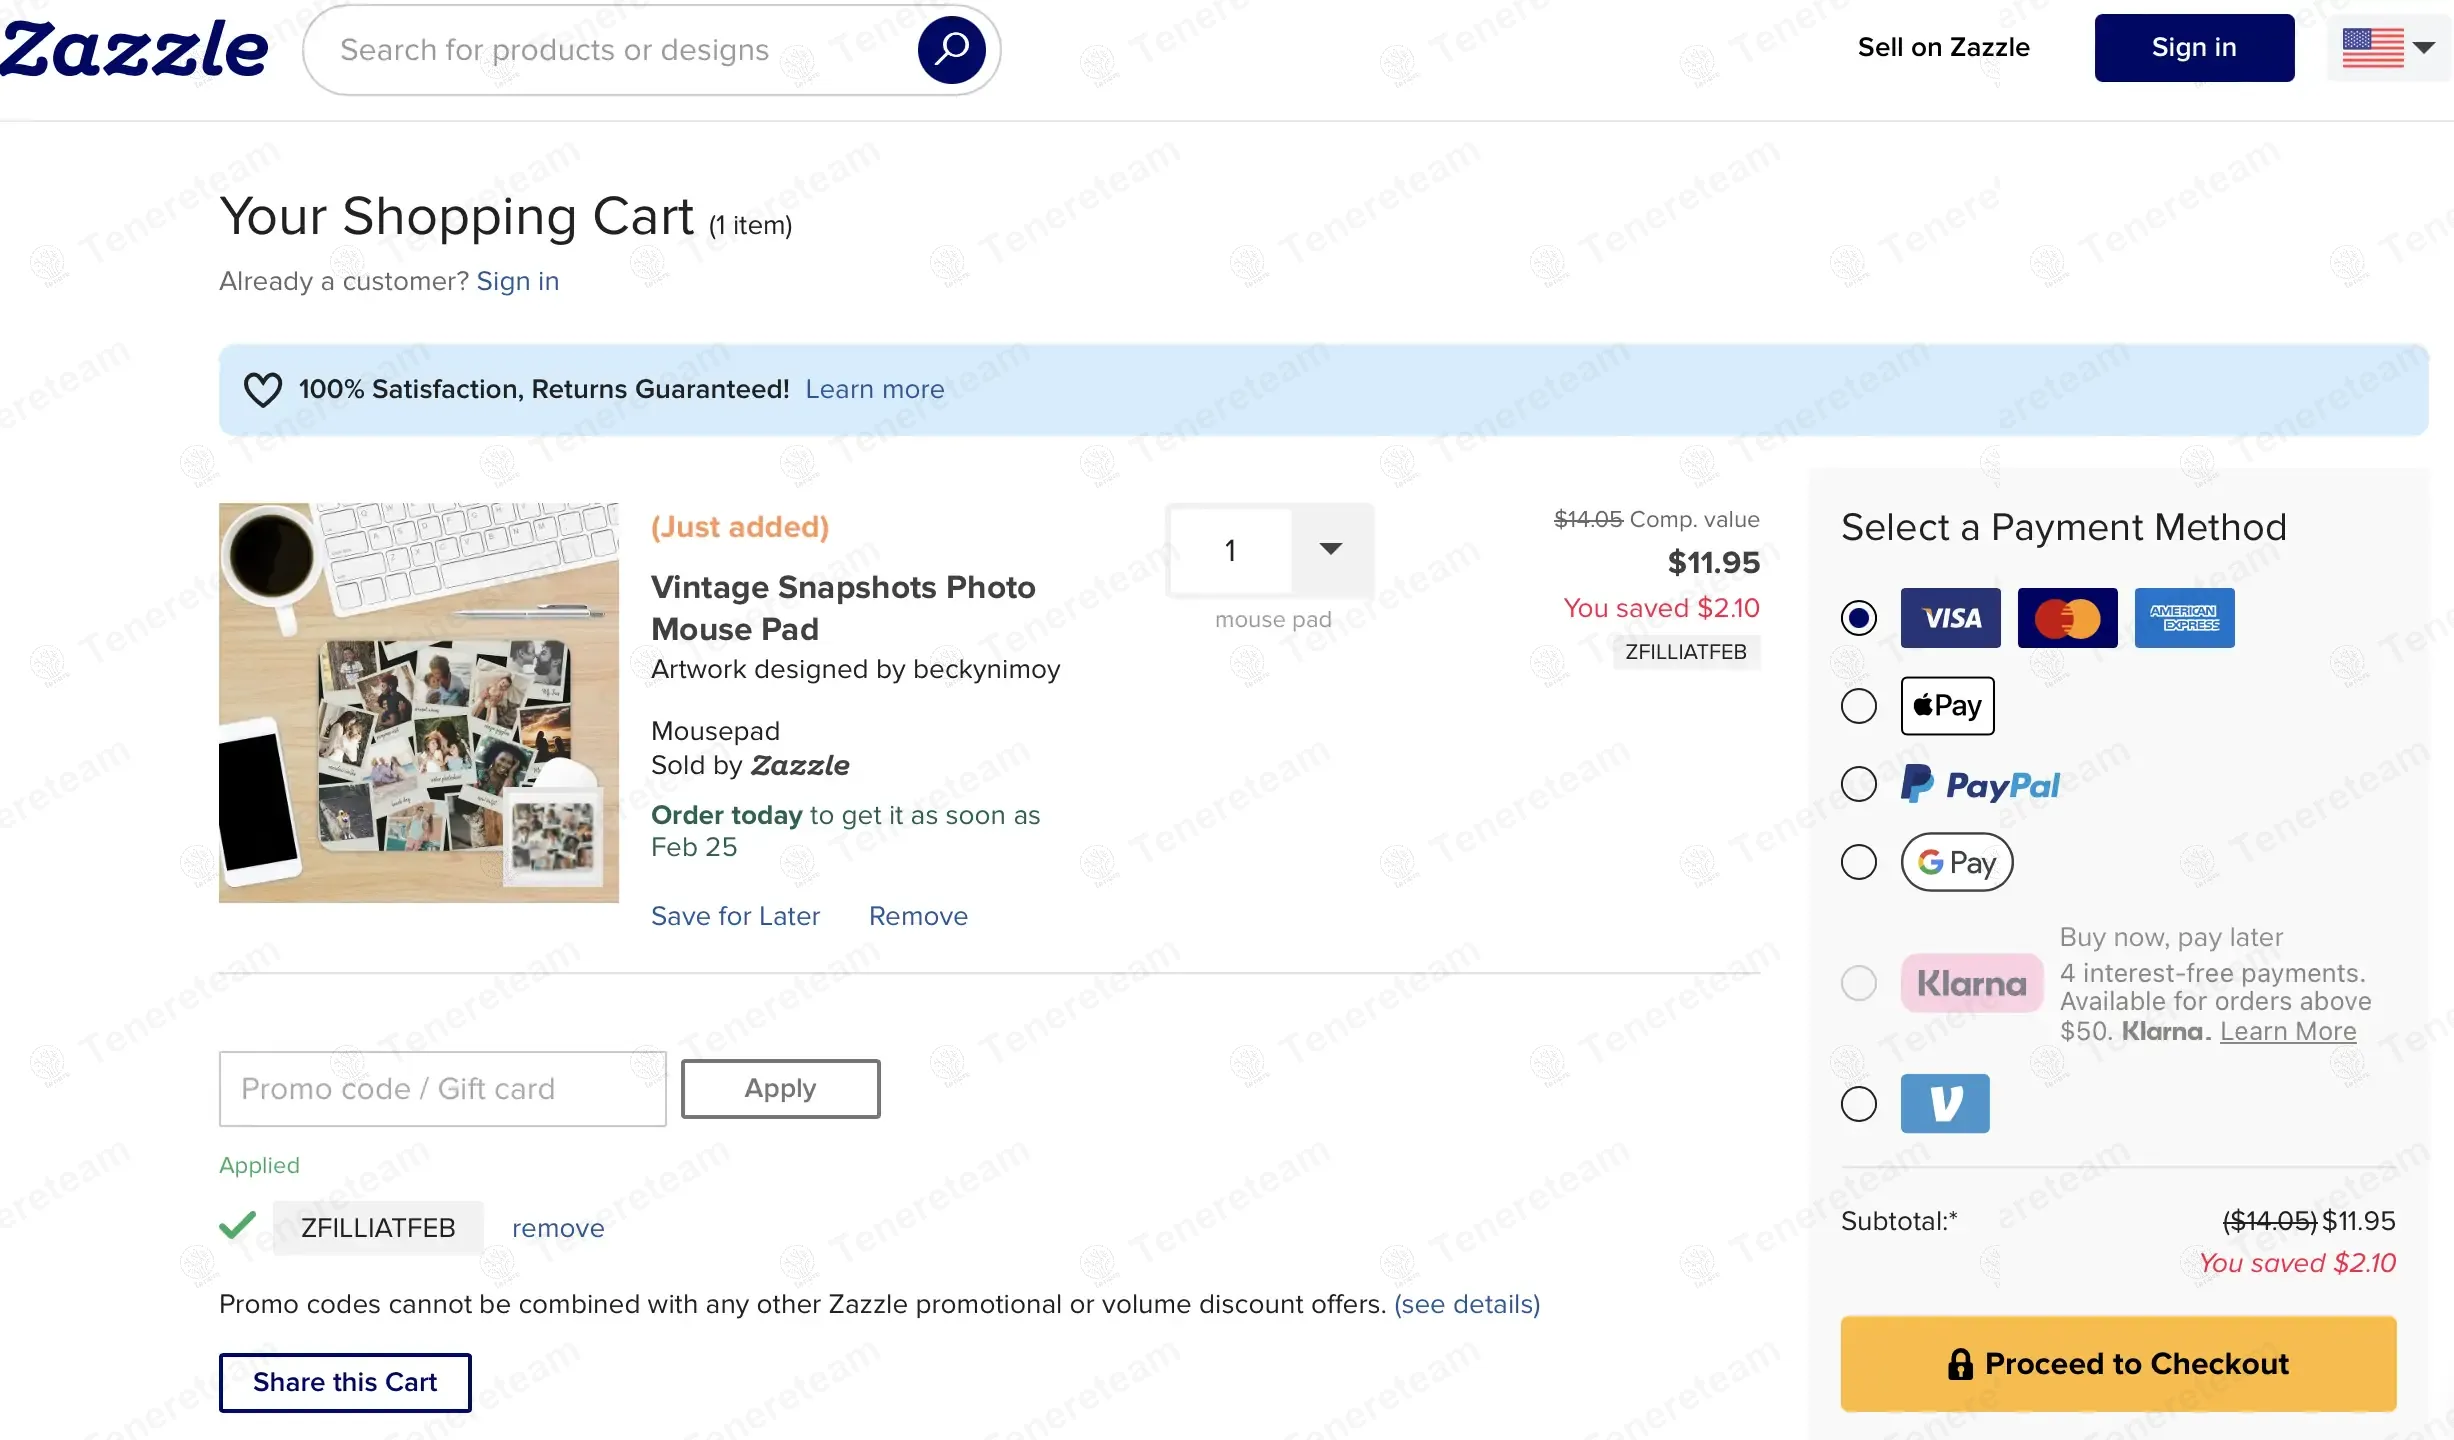Click the American Express icon
This screenshot has height=1440, width=2454.
[2184, 618]
